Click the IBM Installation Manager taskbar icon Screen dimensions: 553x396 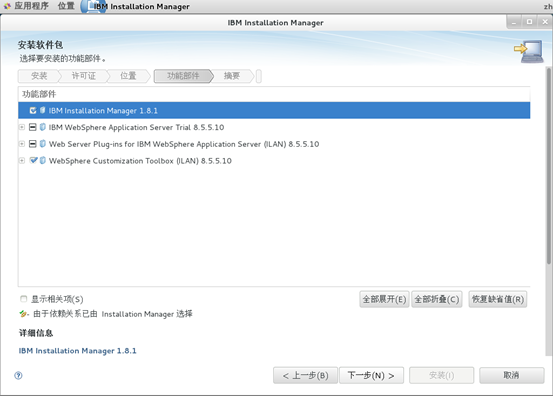click(x=92, y=6)
